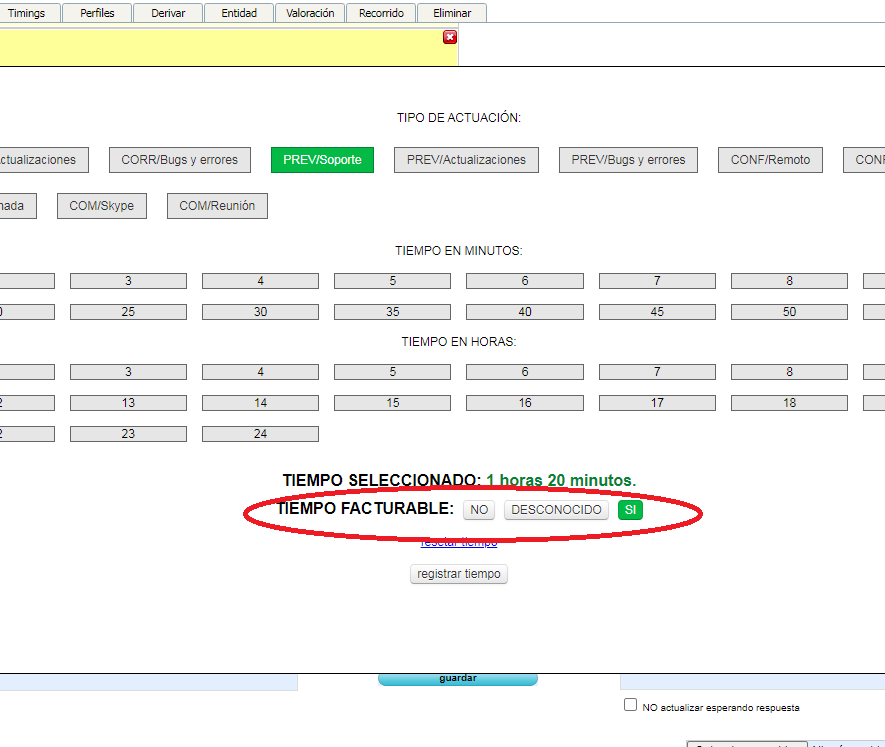Go to the Valoración tab

pos(310,13)
